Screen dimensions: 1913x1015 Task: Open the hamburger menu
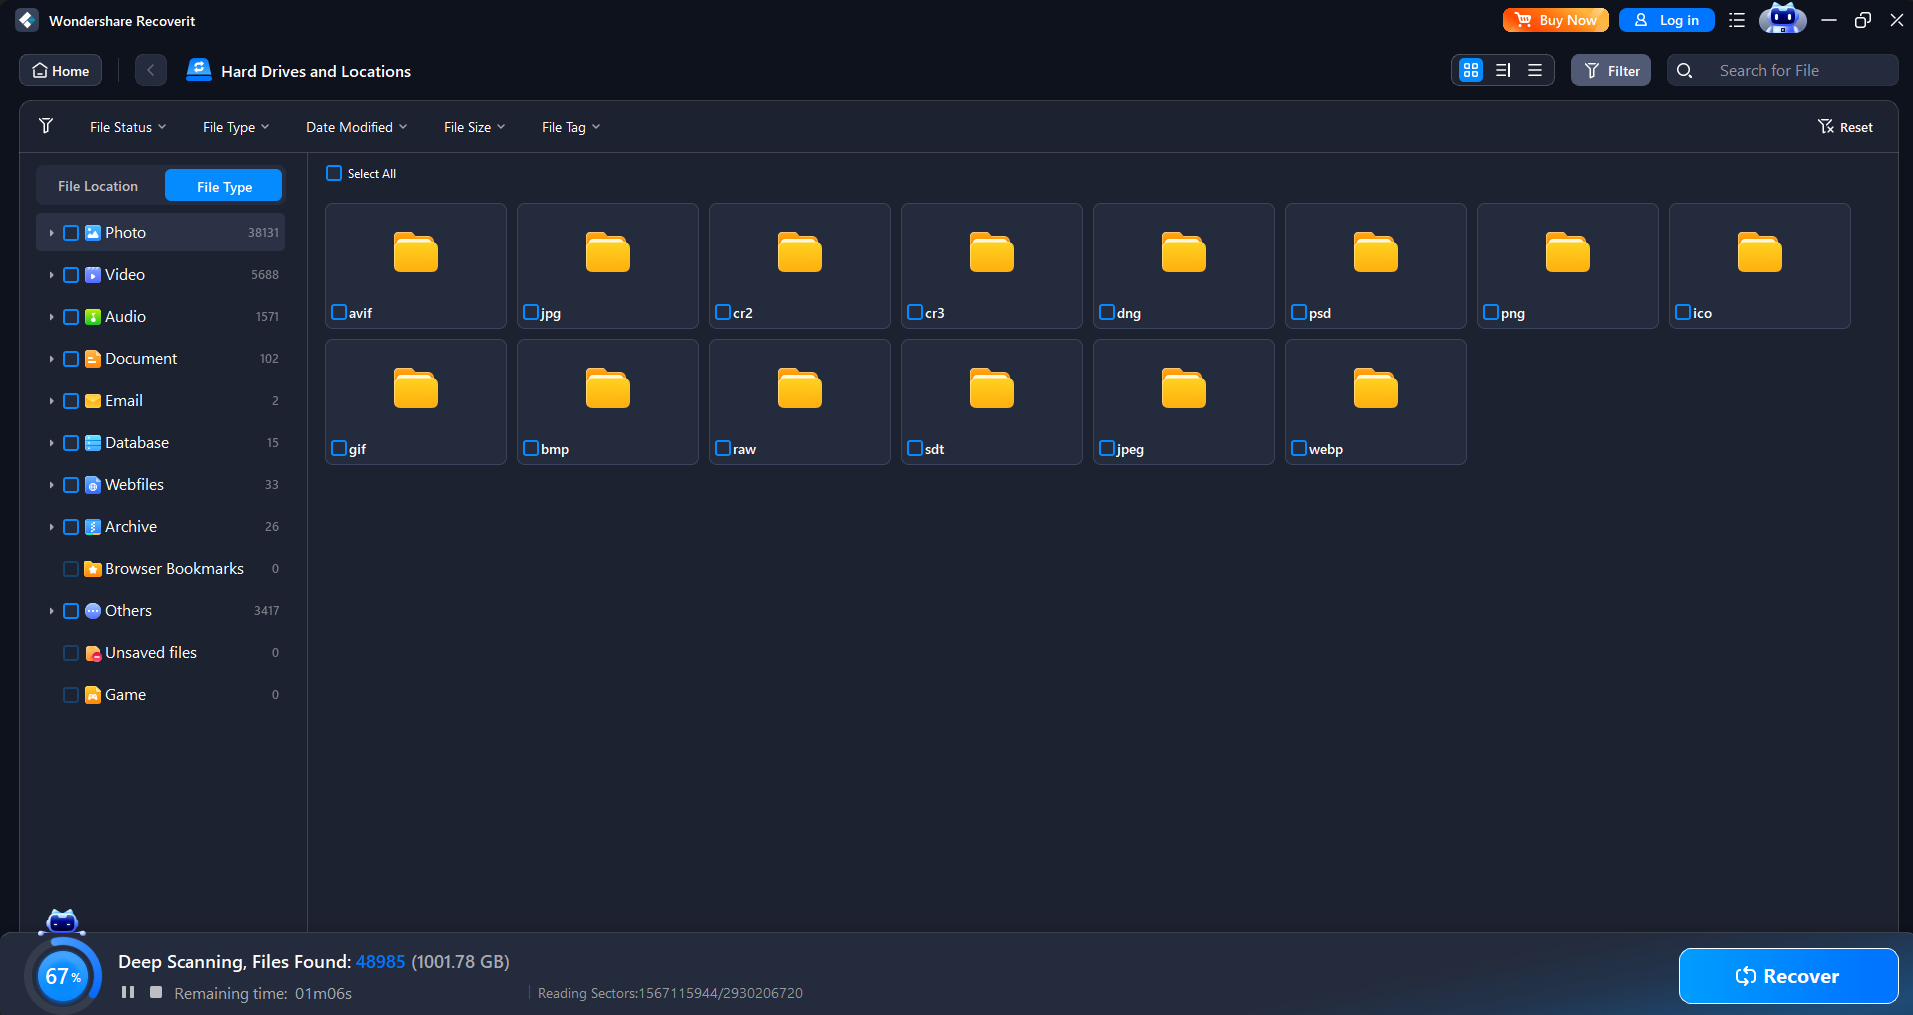1736,20
